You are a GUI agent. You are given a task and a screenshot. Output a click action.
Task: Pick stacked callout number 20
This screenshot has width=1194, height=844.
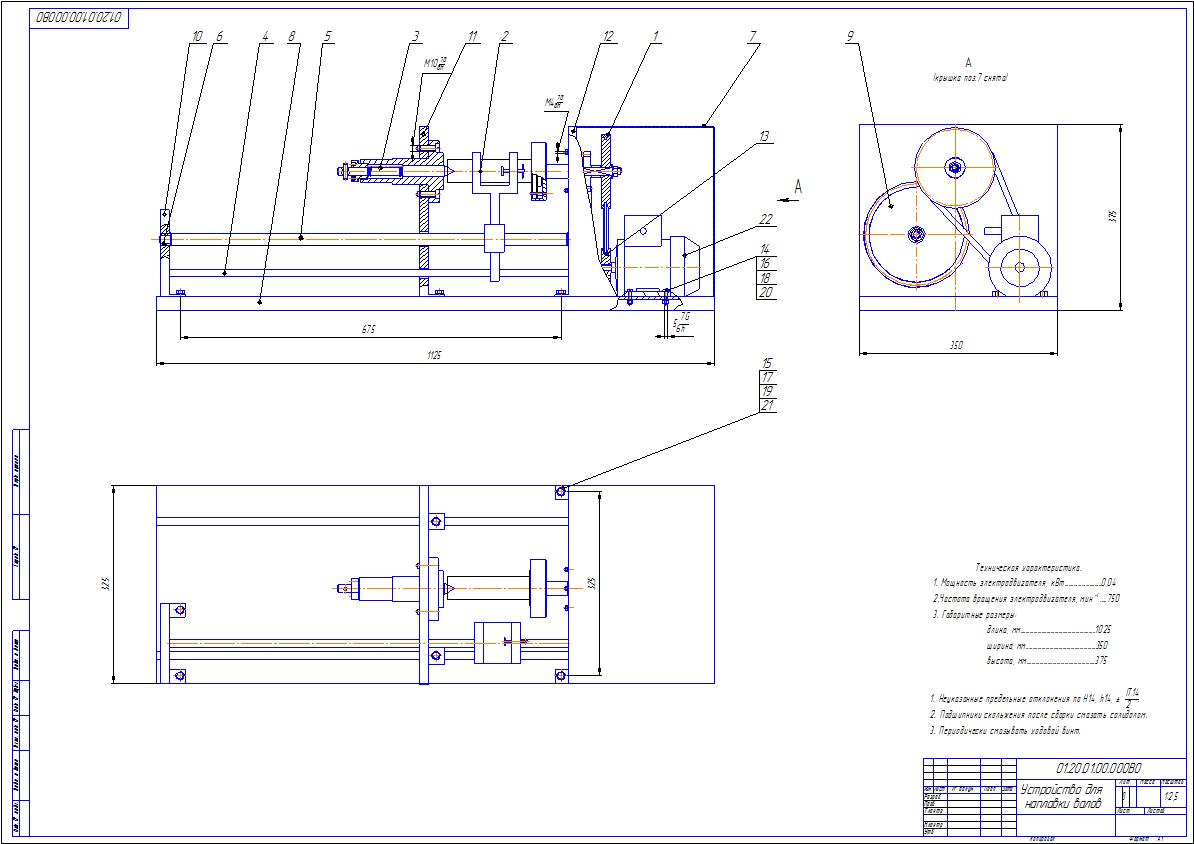765,292
